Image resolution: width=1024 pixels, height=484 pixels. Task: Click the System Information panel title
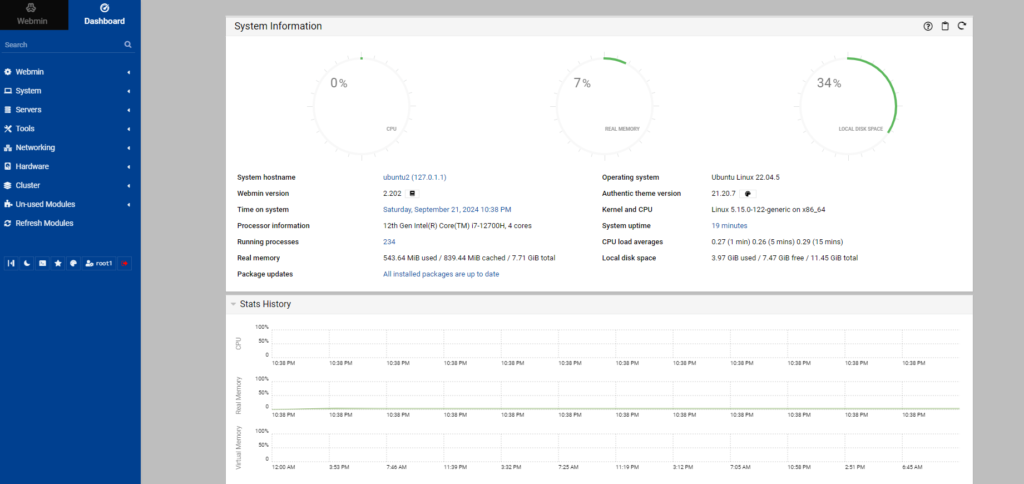point(278,26)
